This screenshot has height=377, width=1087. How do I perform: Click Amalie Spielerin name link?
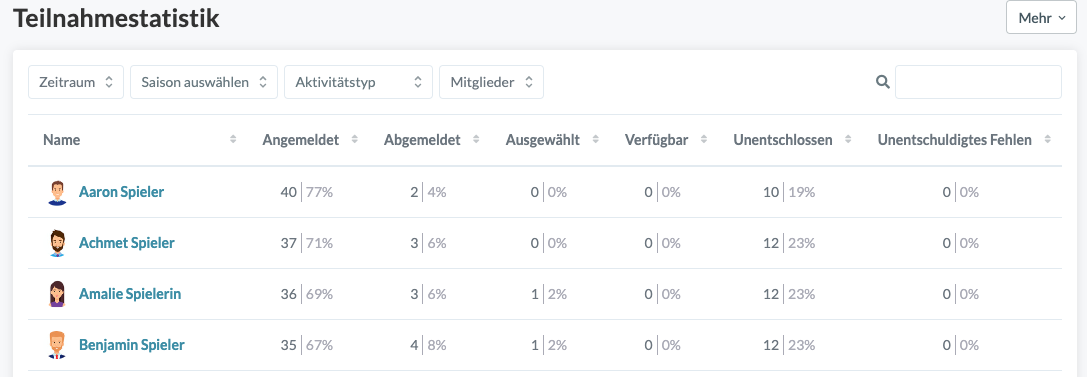(x=130, y=294)
